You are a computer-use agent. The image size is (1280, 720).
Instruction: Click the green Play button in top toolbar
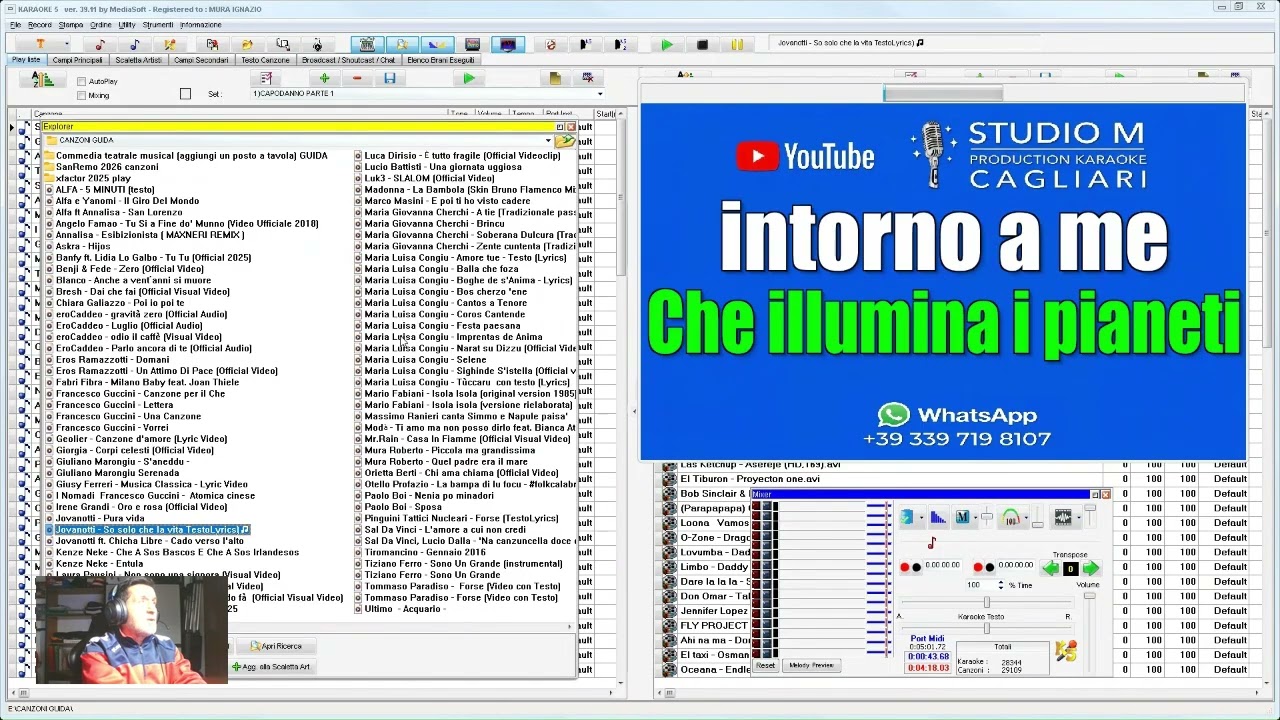pos(667,44)
